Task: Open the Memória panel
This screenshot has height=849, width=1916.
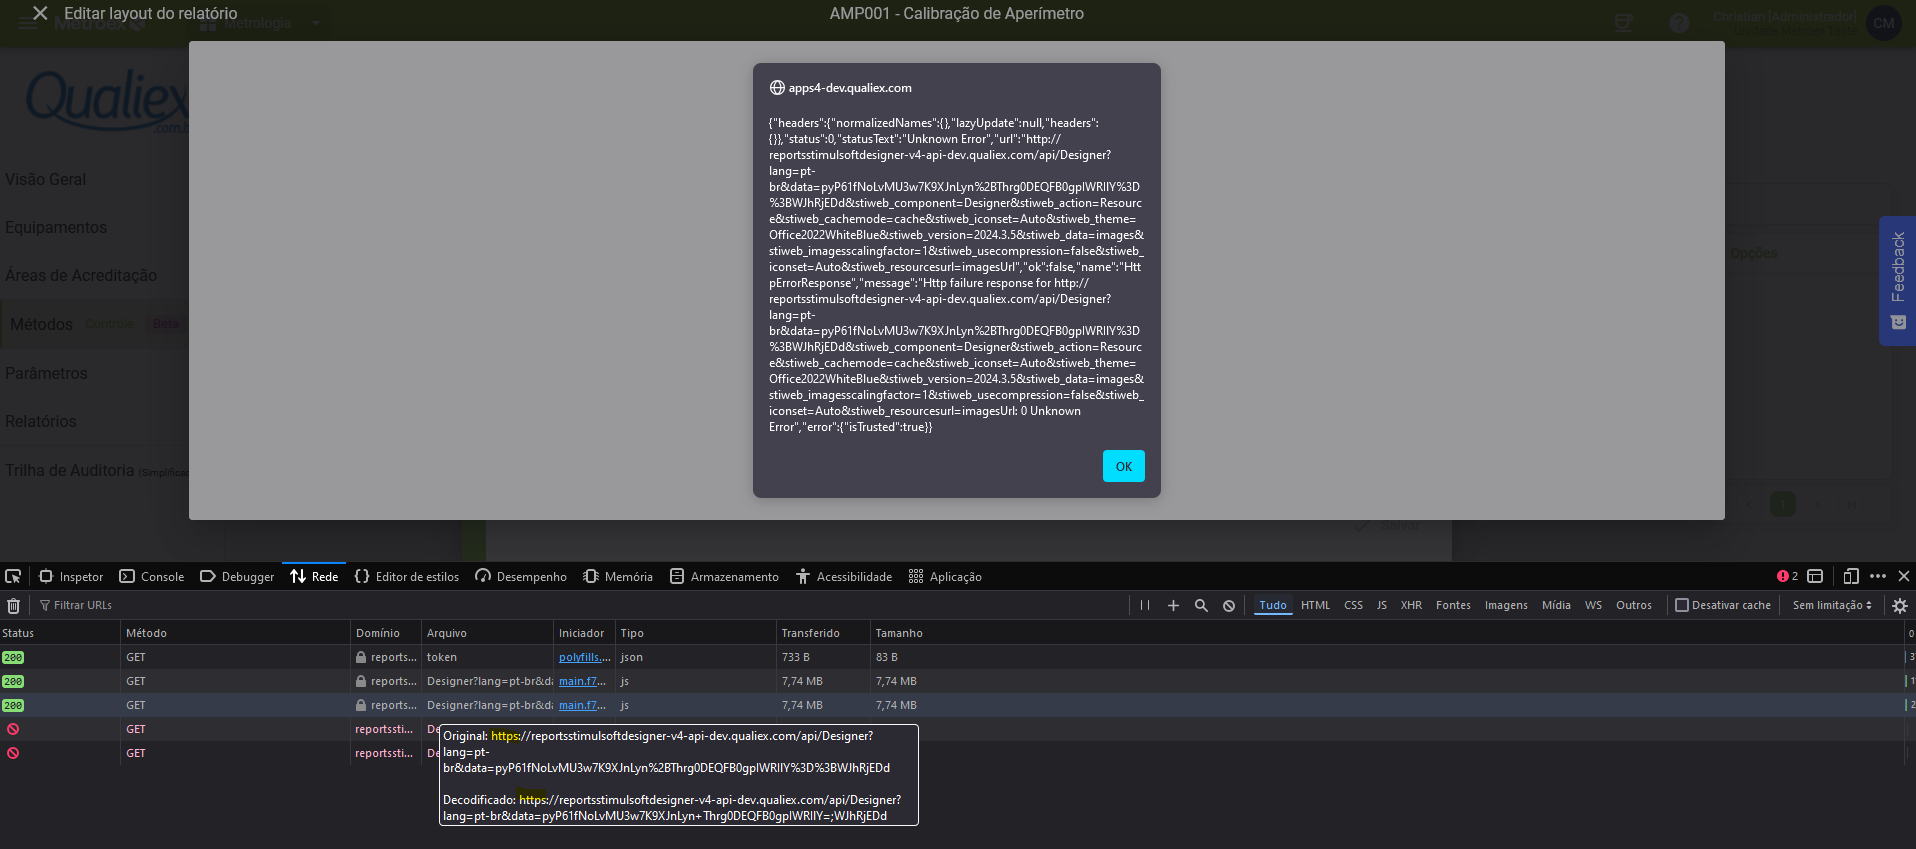Action: (x=618, y=576)
